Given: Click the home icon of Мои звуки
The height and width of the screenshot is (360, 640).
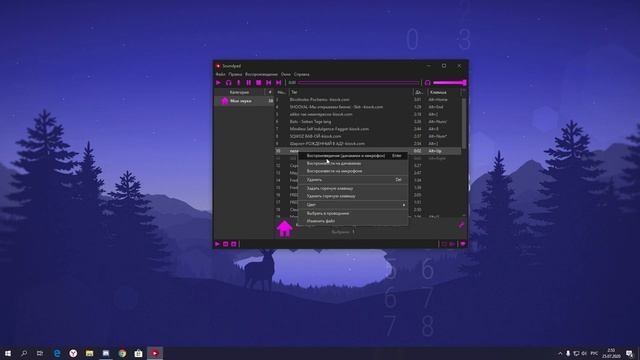Looking at the screenshot, I should tap(224, 101).
